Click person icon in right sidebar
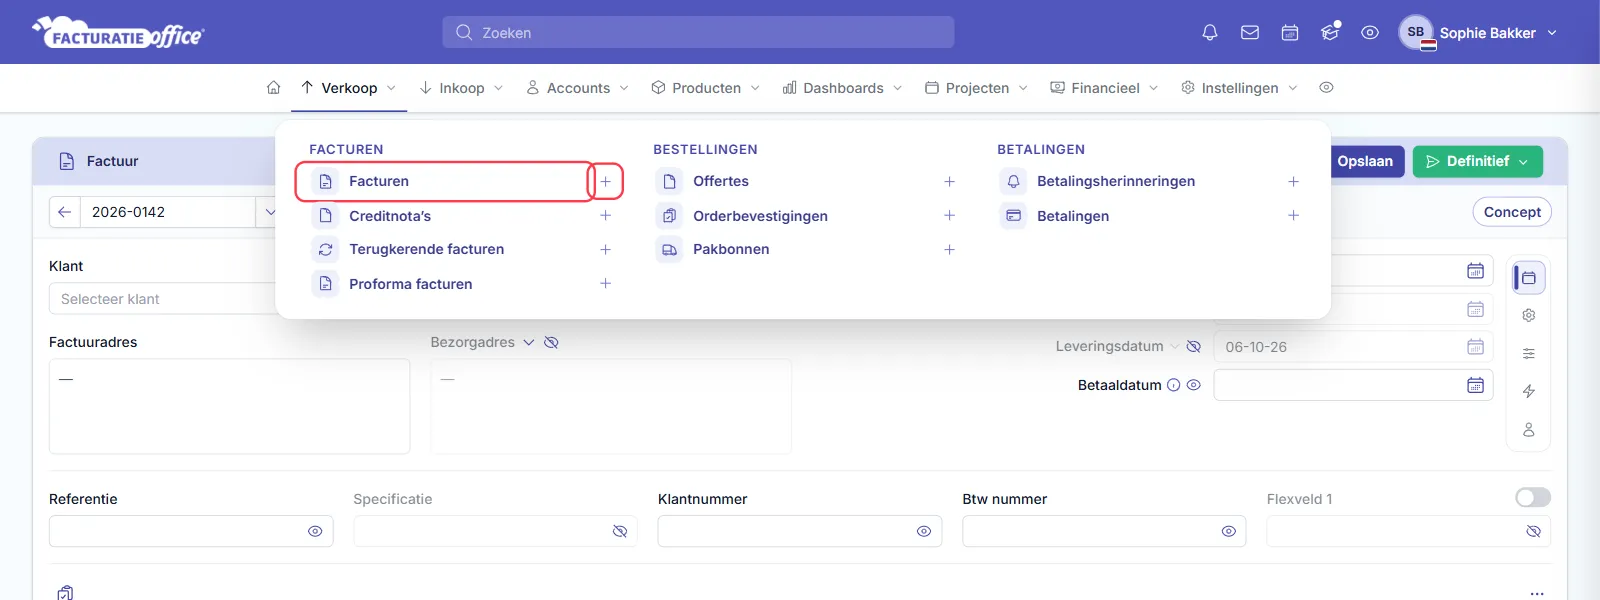The height and width of the screenshot is (600, 1600). [1528, 429]
